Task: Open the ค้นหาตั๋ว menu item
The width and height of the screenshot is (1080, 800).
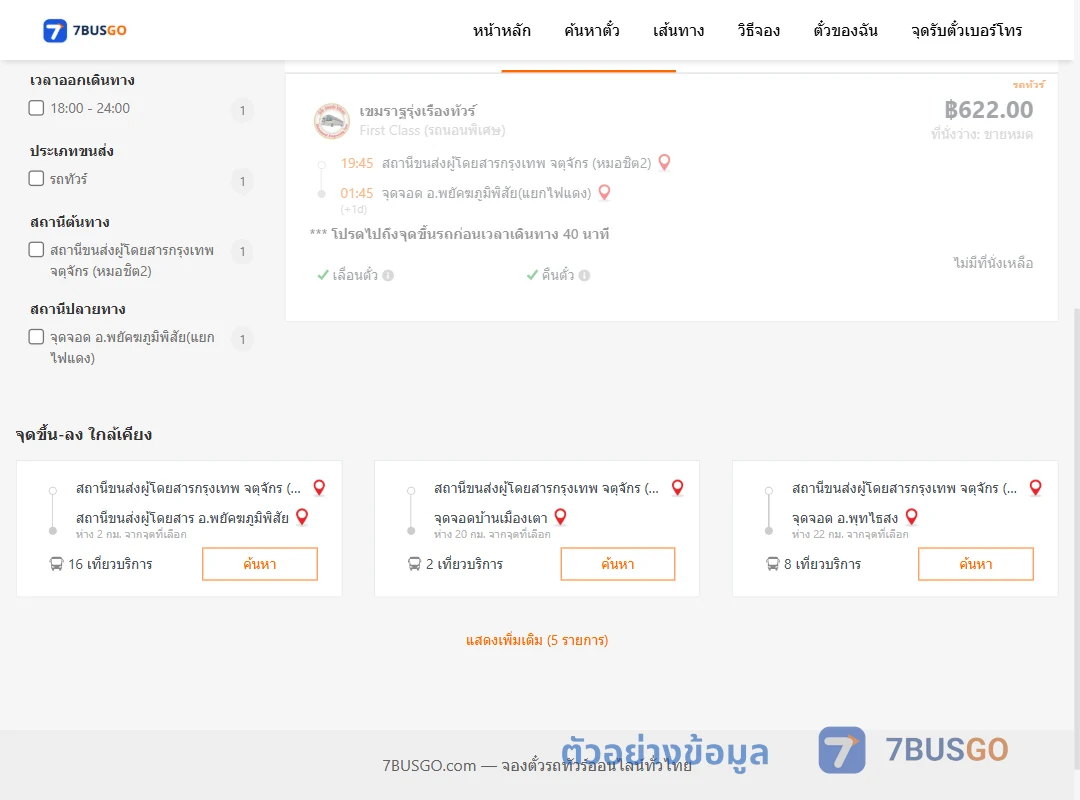Action: [592, 30]
